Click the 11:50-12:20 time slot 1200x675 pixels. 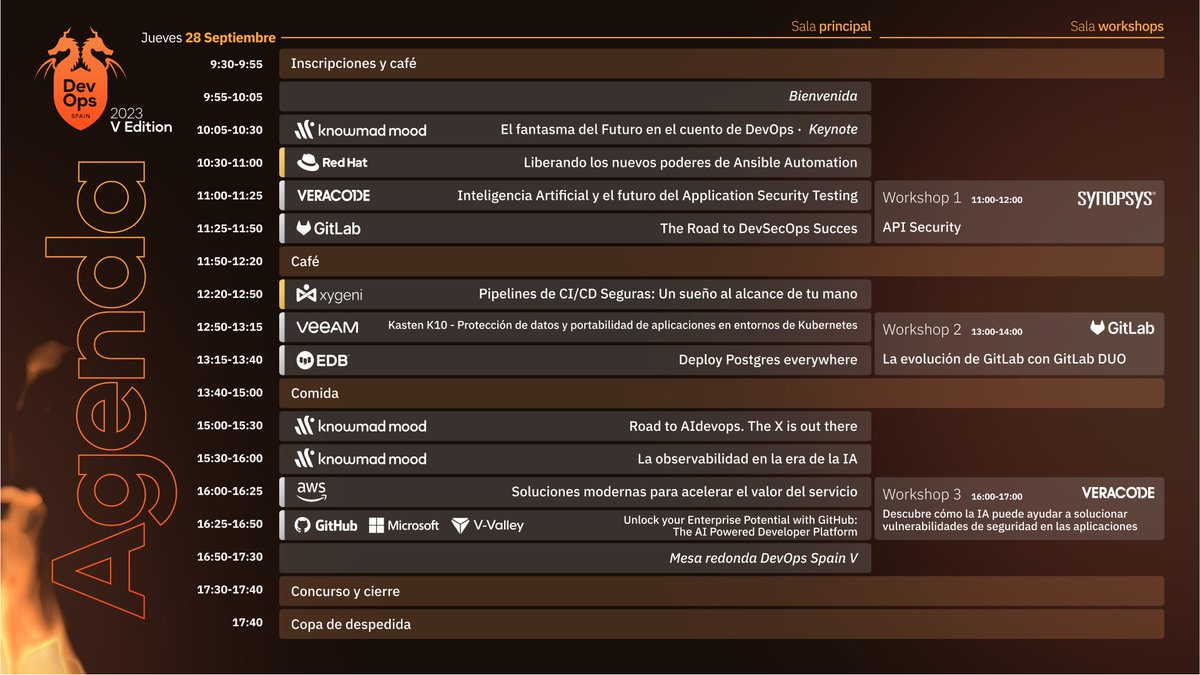(x=230, y=261)
